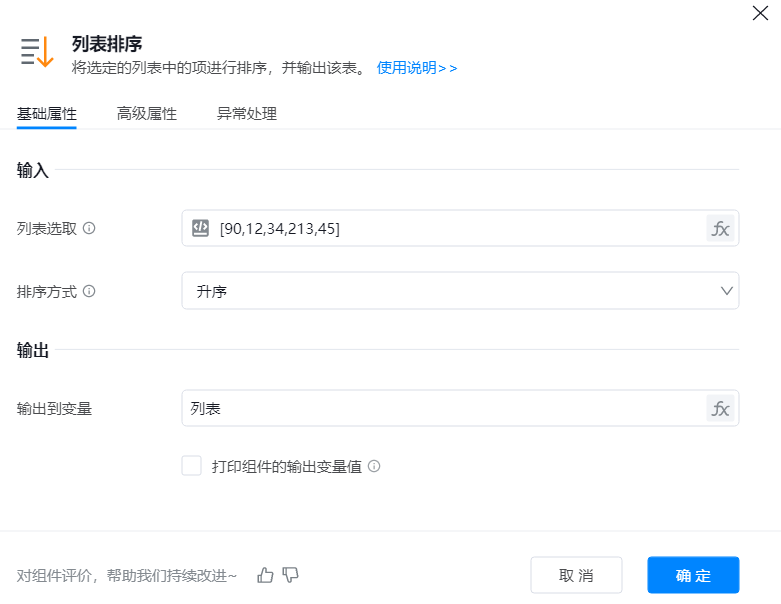Click the fx expression icon for list selection
The height and width of the screenshot is (604, 781).
720,228
